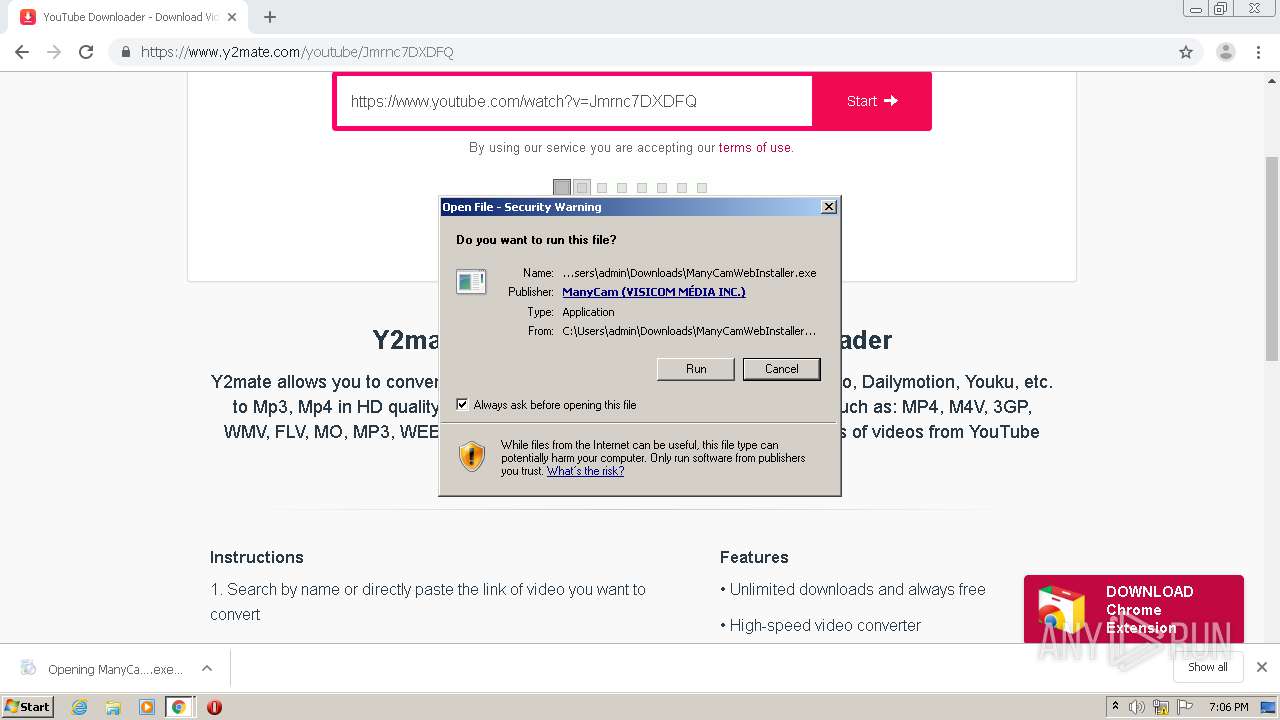Screen dimensions: 1280x720
Task: Click the DOWNLOAD Chrome Extension banner
Action: click(x=1133, y=609)
